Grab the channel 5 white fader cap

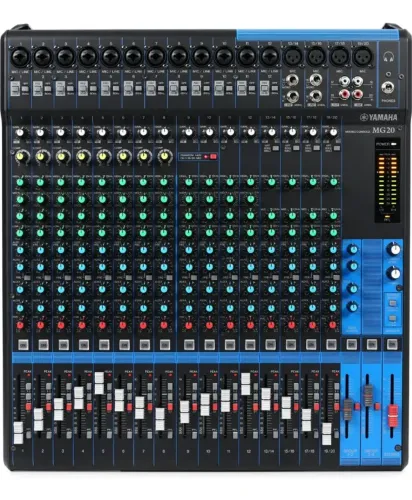[99, 383]
